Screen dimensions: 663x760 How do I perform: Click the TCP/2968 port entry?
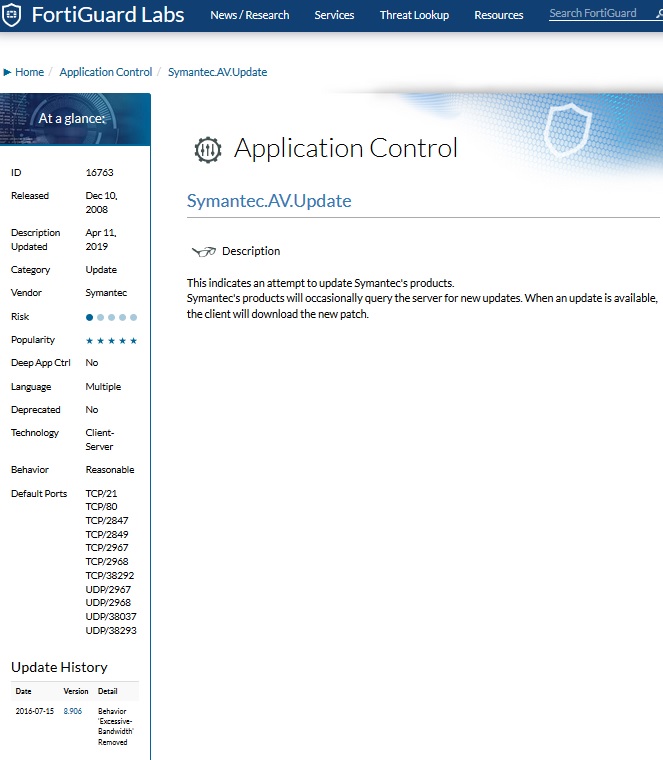tap(107, 562)
